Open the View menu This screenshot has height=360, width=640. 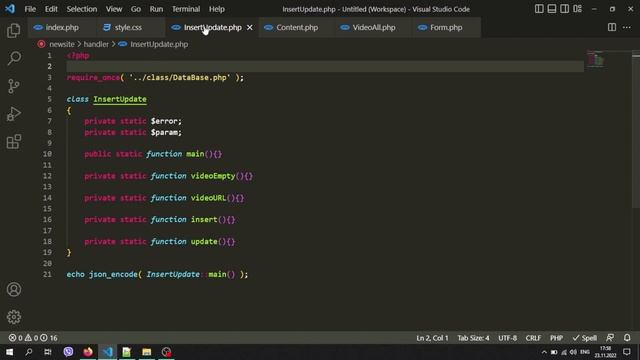(113, 9)
